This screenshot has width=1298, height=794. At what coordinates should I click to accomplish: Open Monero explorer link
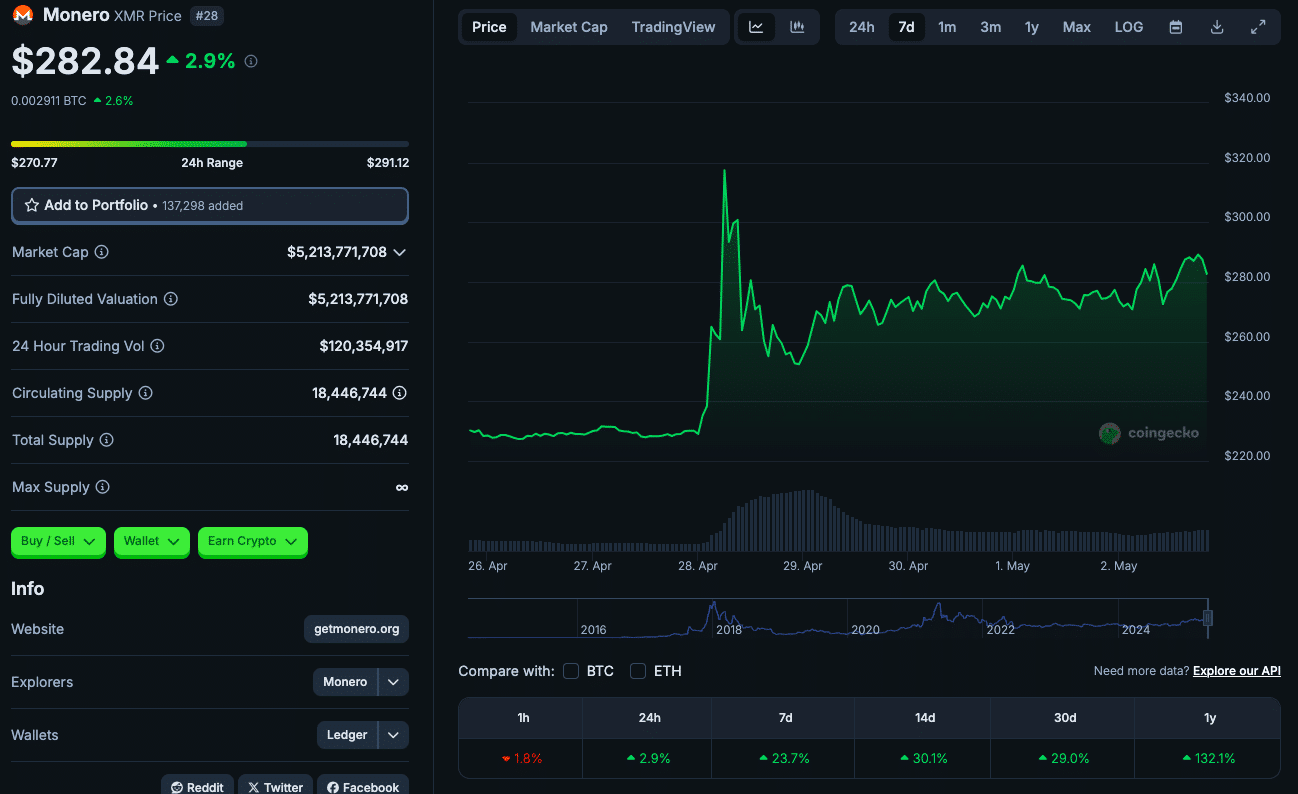coord(345,682)
